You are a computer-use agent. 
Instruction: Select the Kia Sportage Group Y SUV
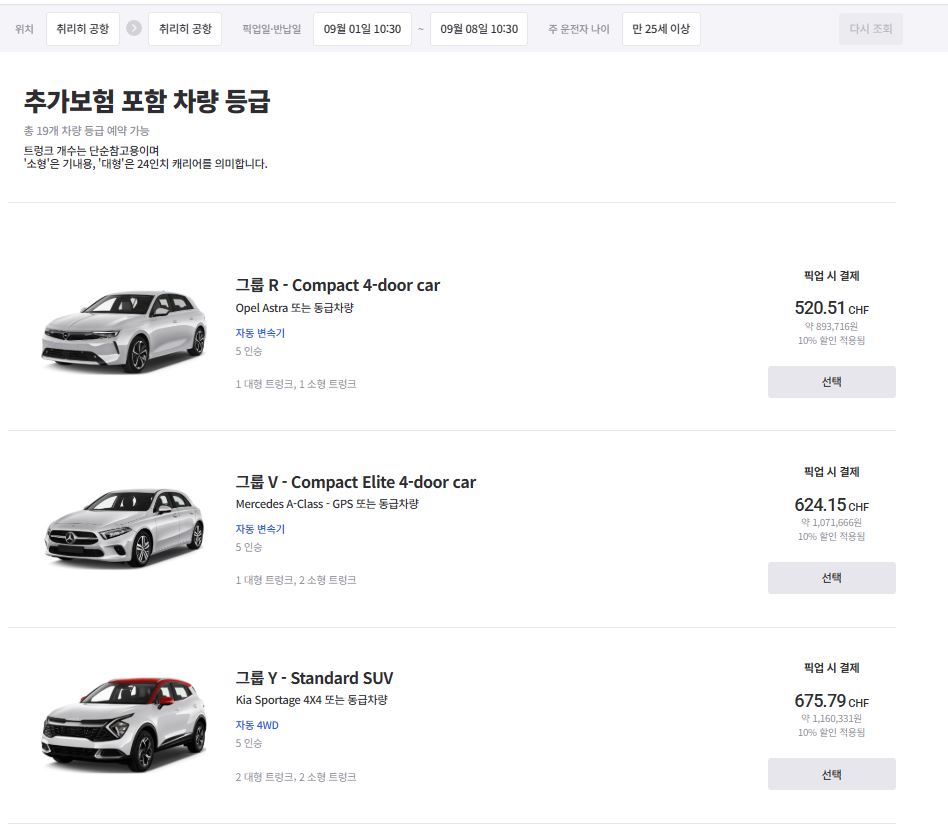click(x=831, y=774)
